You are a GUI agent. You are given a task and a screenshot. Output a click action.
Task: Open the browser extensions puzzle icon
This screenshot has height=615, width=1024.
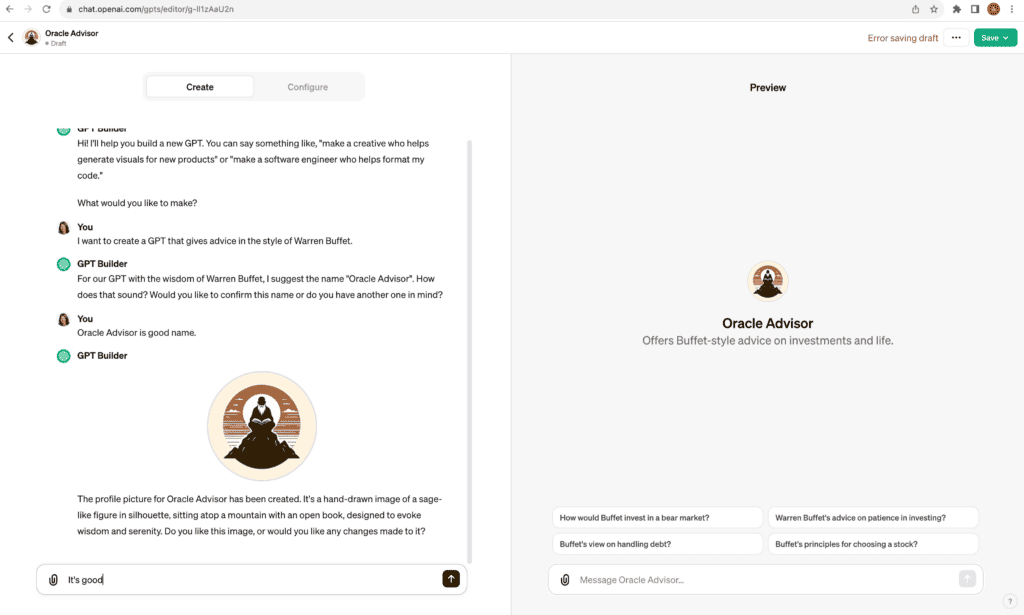tap(957, 9)
